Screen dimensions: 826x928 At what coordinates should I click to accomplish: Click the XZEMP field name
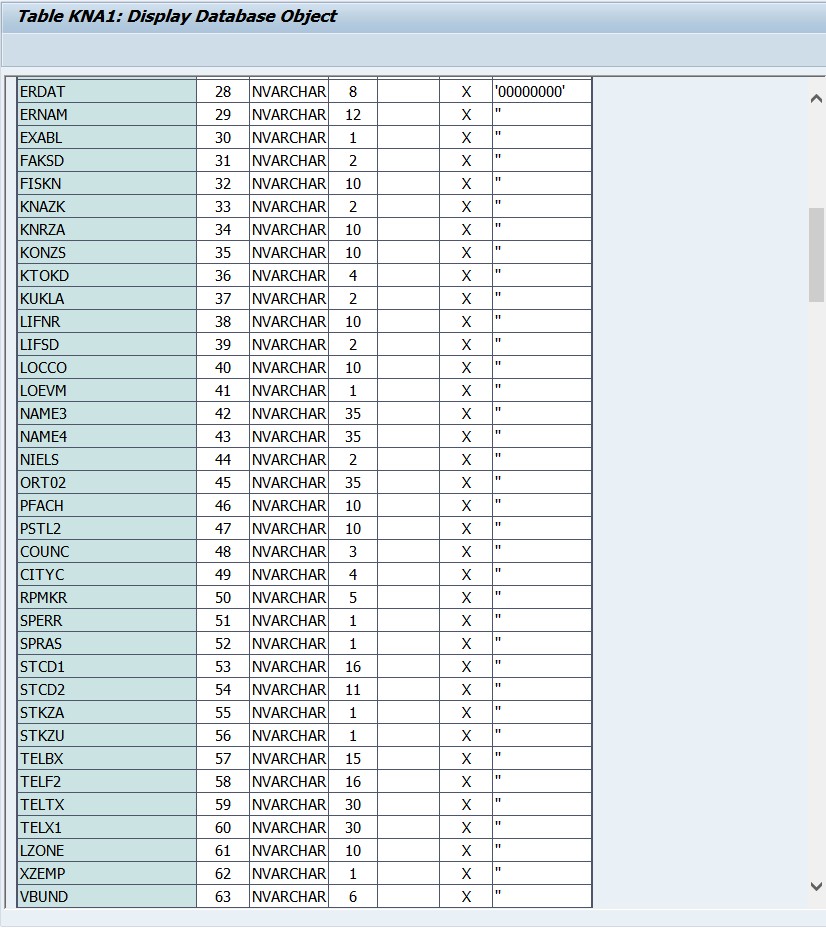(43, 873)
